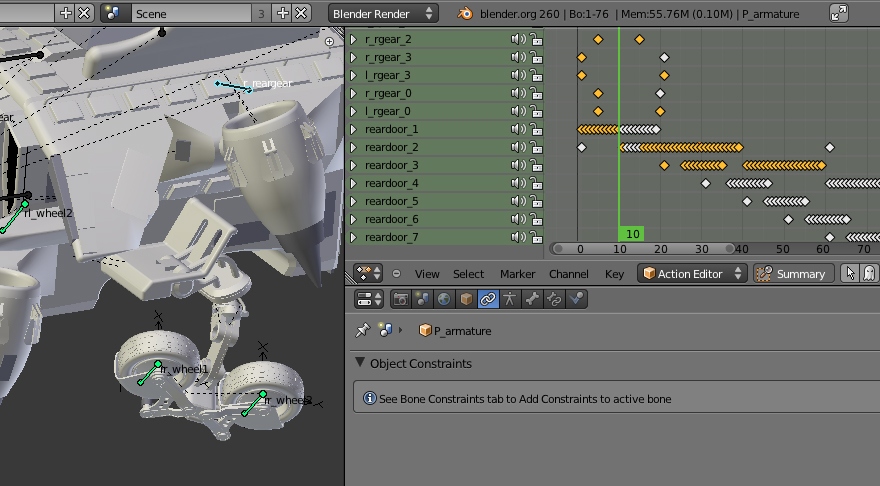Click the r_reargear bone label in viewport

(268, 84)
